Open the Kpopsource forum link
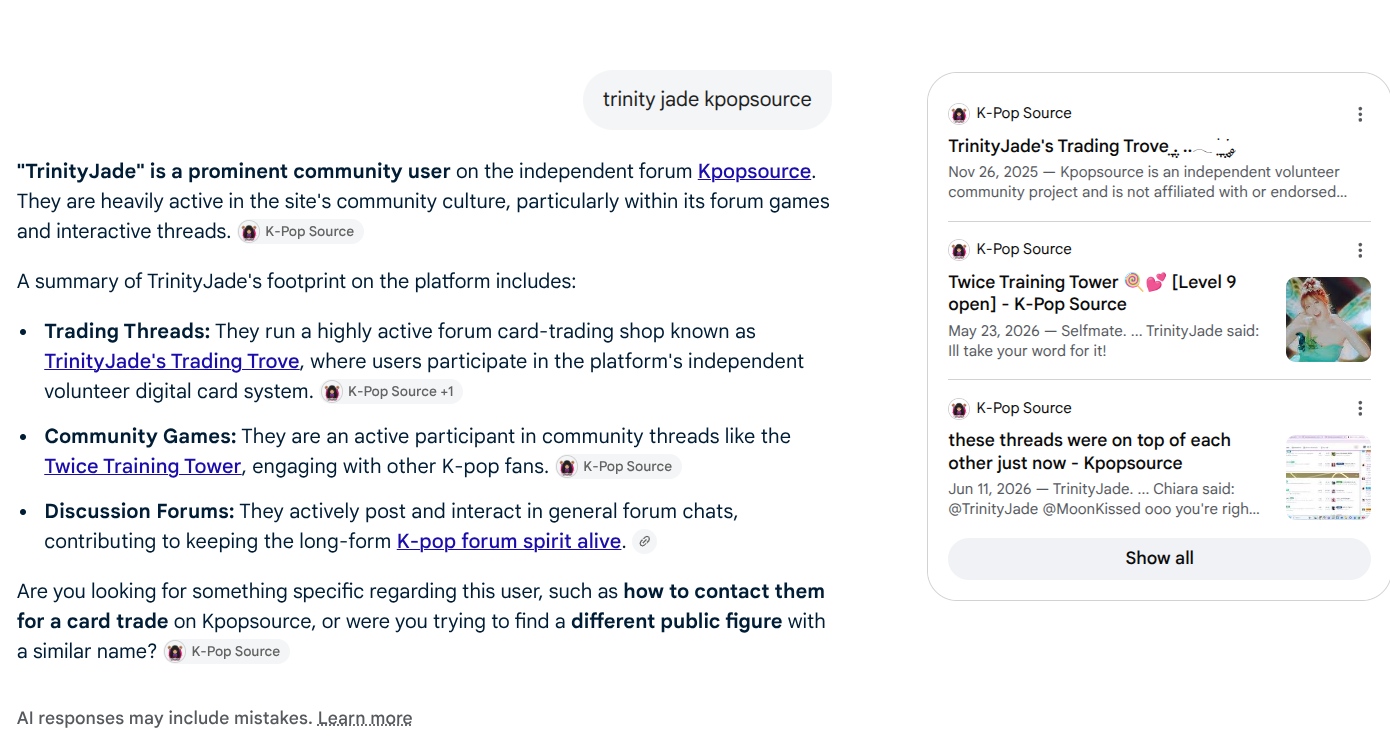 point(754,171)
